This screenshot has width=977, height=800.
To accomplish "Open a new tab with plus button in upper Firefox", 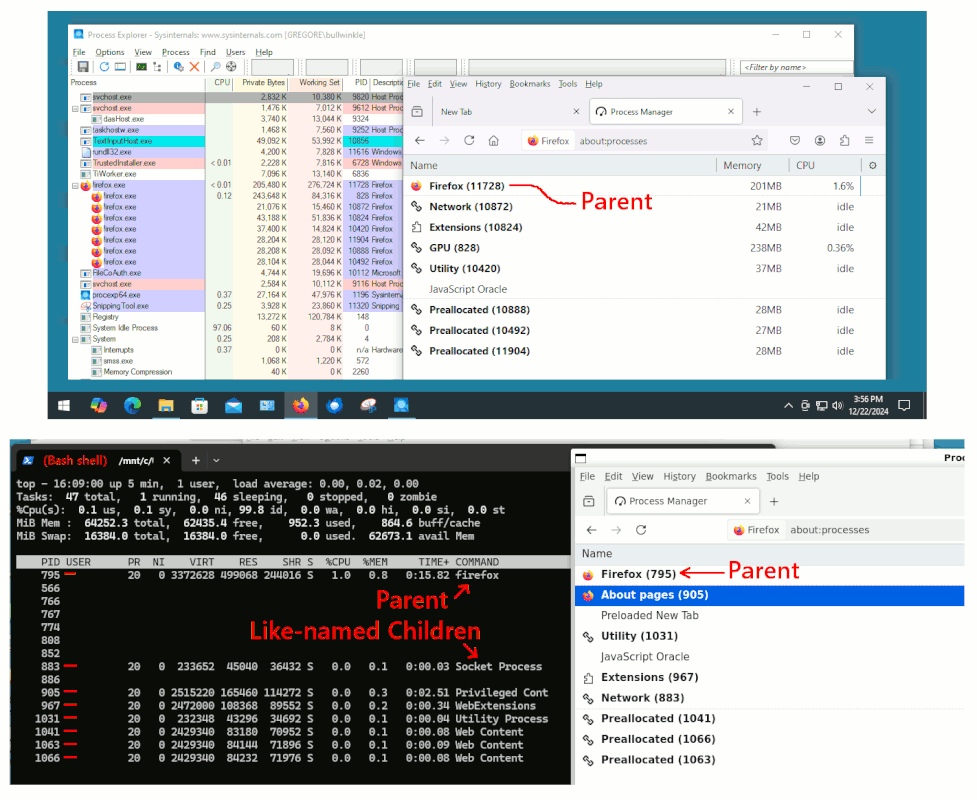I will pos(756,112).
